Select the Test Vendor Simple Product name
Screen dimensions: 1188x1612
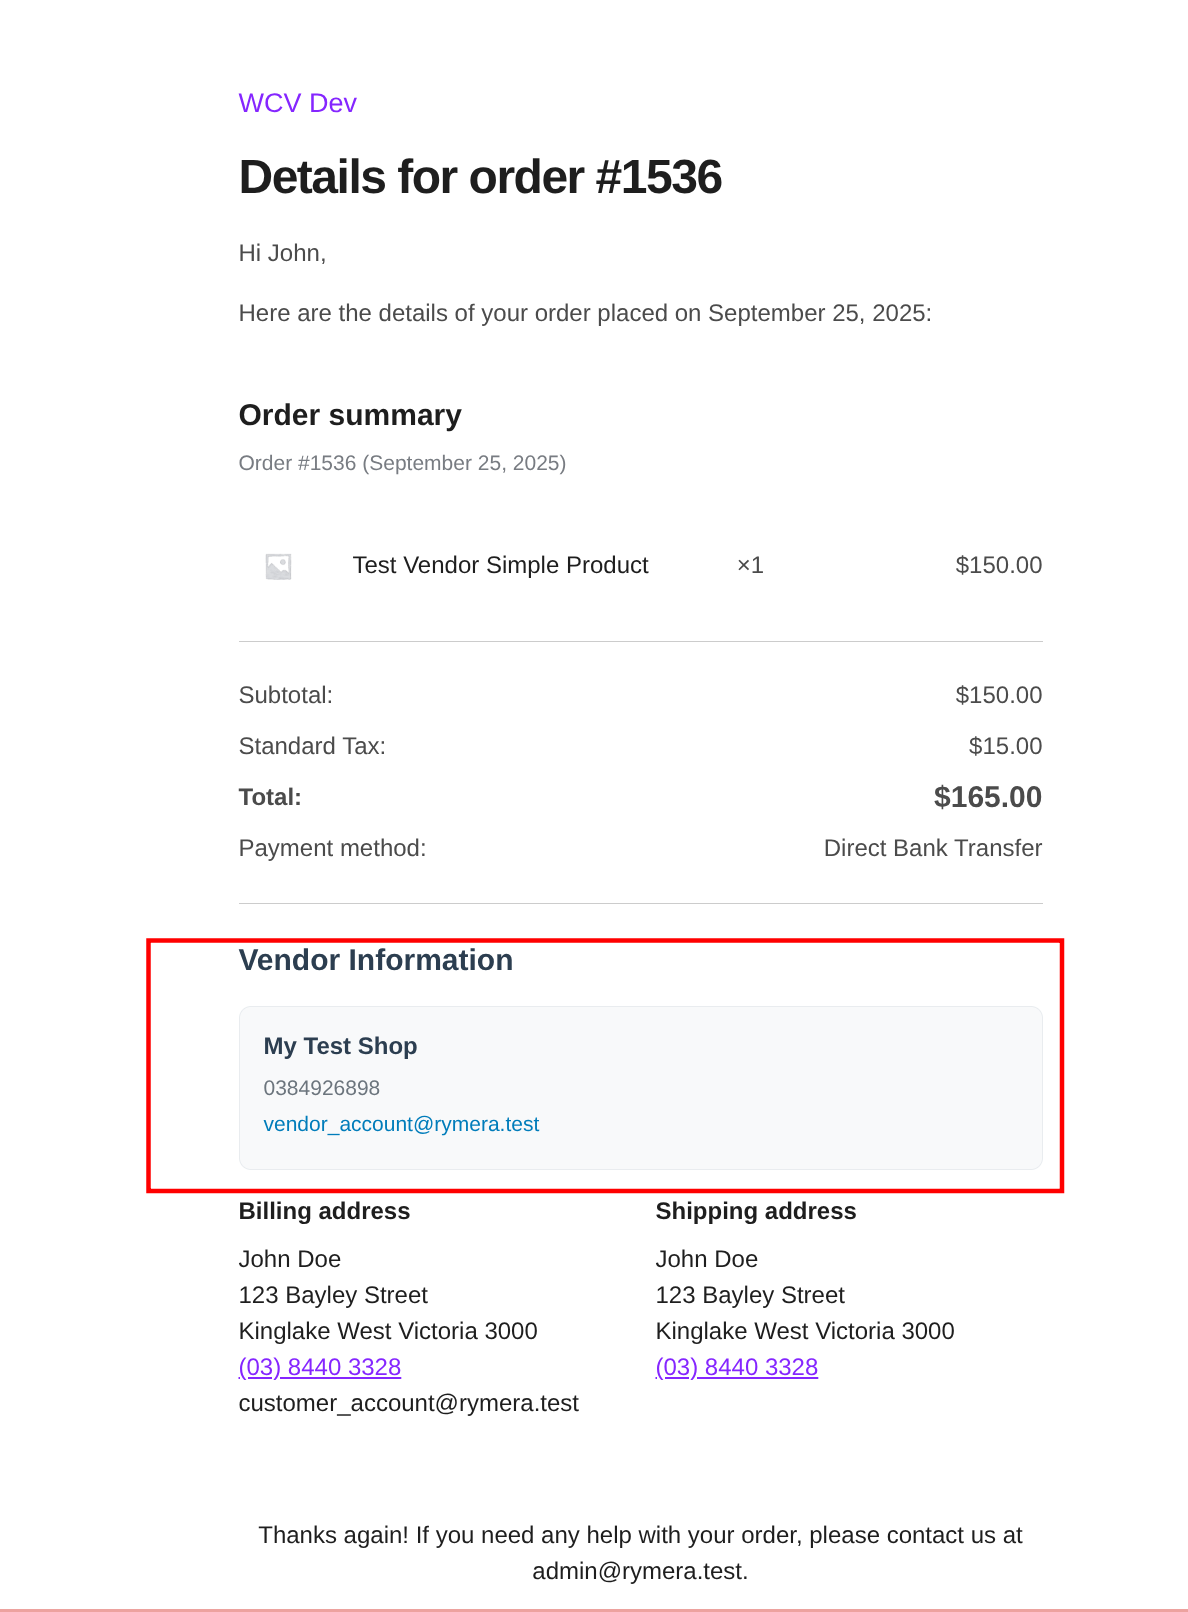click(500, 565)
